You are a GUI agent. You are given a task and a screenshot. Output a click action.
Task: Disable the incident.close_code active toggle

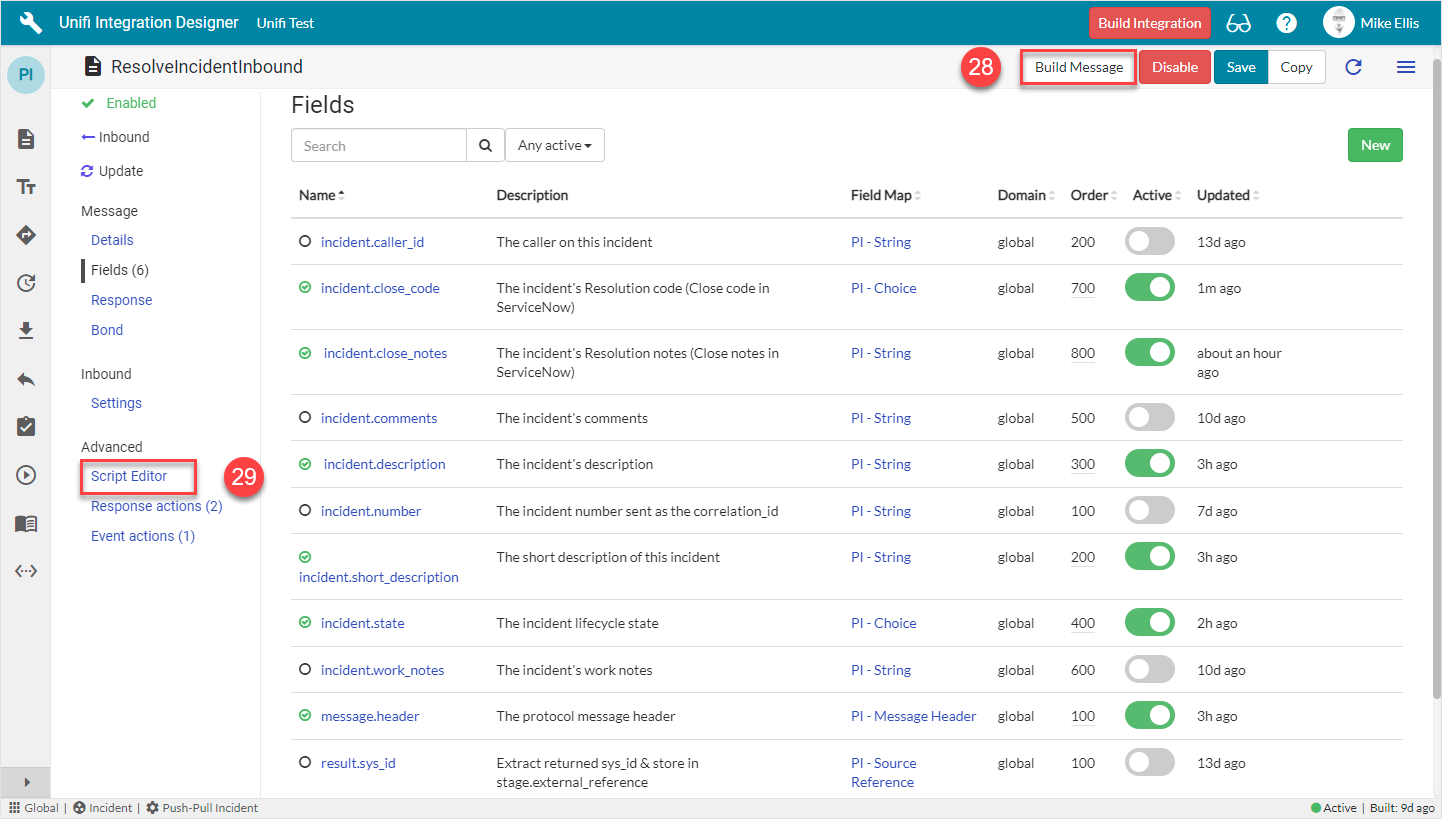pyautogui.click(x=1149, y=288)
